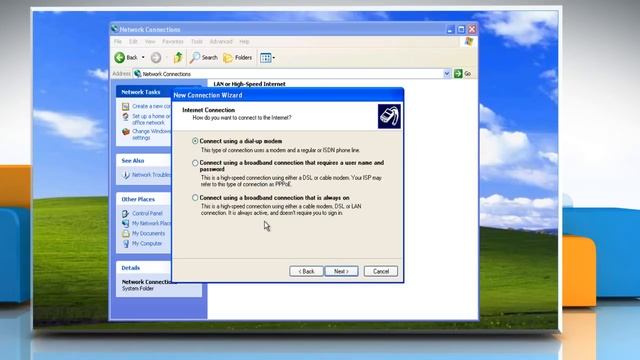Click the wizard modem phone graphic icon

click(x=389, y=116)
